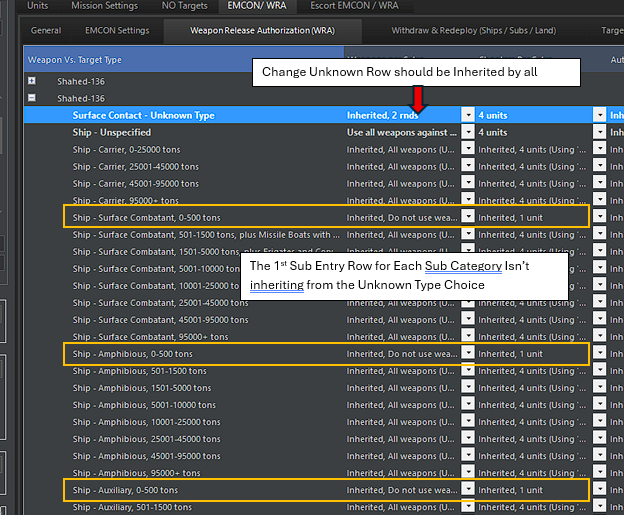Select Ship - Amphibious, 25001-45000 tons row
This screenshot has height=515, width=624.
(324, 439)
